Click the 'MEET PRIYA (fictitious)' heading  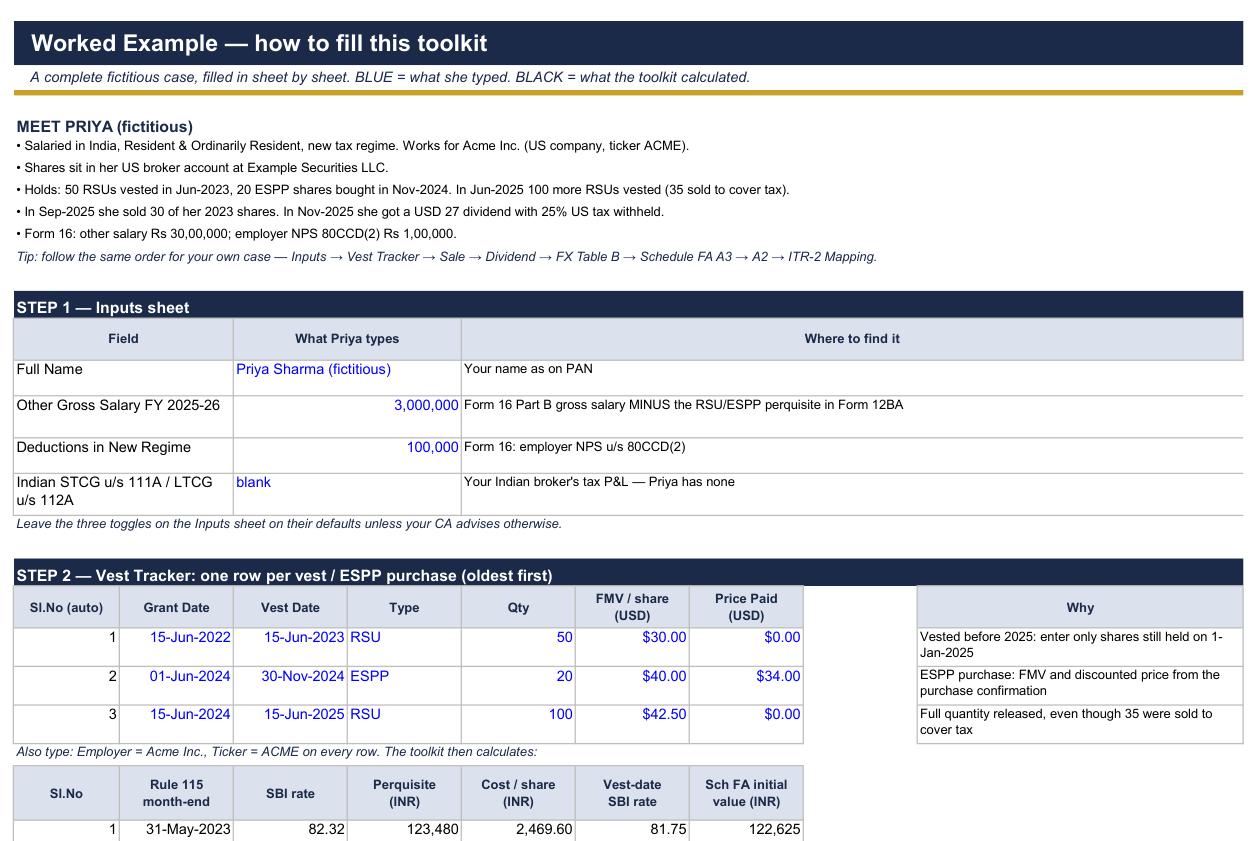point(105,127)
